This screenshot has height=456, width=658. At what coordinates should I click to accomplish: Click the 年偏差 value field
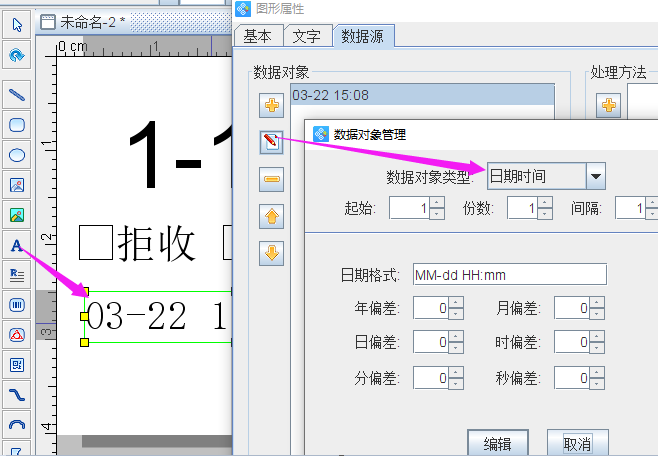[x=431, y=308]
